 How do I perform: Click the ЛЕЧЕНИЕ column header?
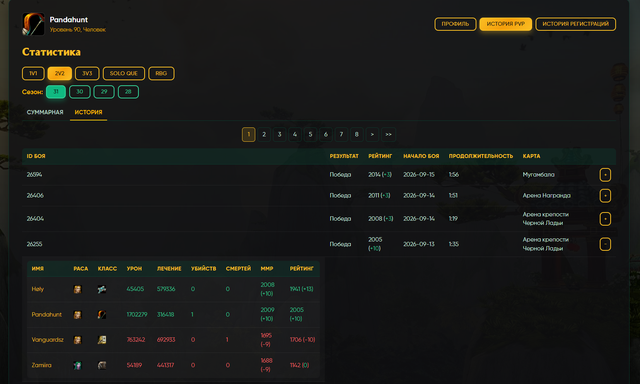[x=169, y=269]
